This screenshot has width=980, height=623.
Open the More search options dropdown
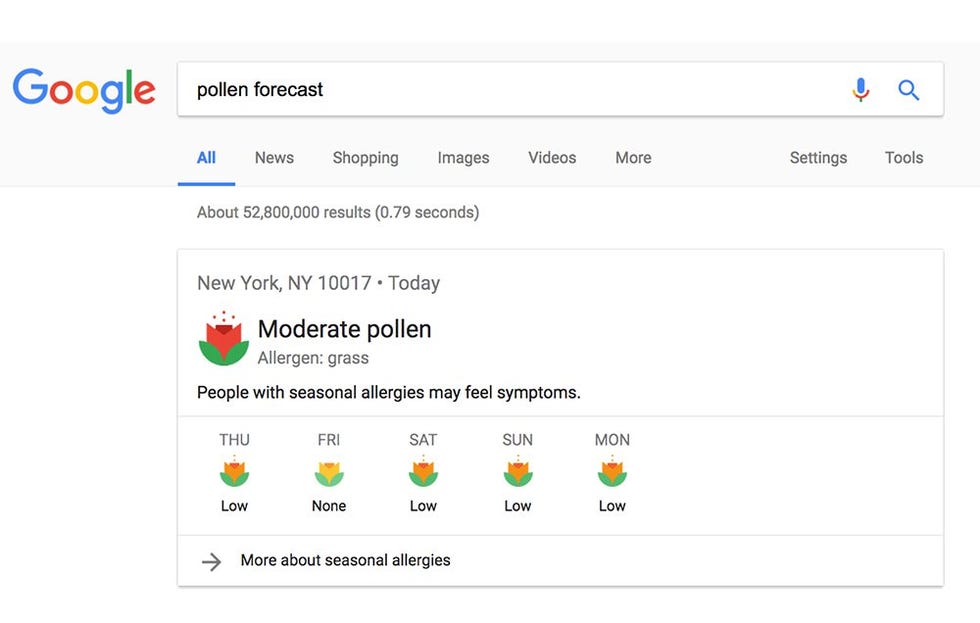pyautogui.click(x=633, y=157)
